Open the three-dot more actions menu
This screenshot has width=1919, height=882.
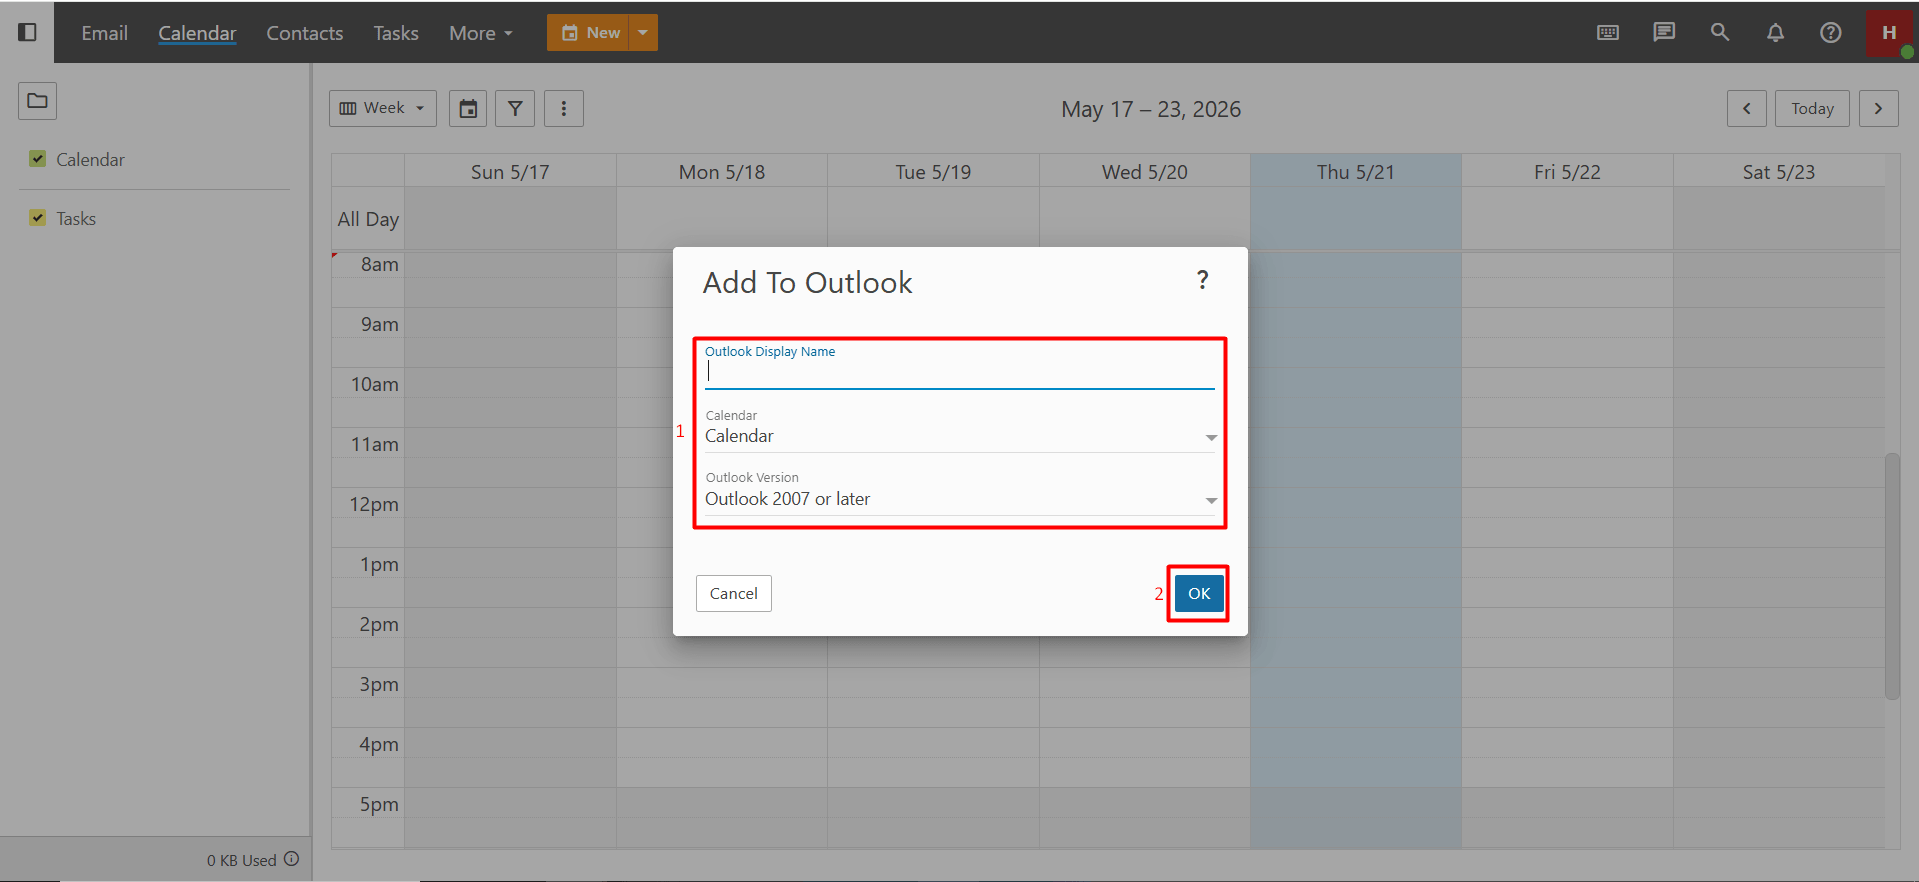(564, 108)
